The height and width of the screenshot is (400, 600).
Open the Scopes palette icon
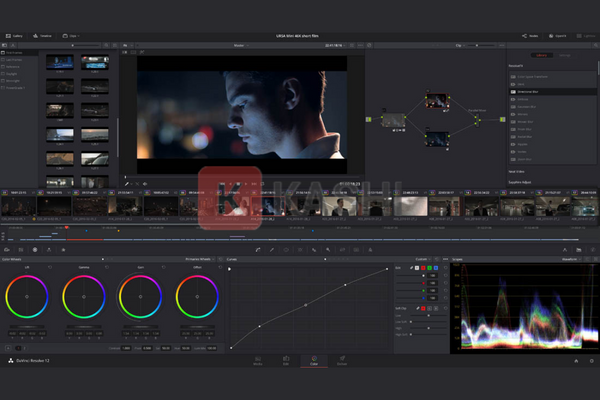[579, 250]
